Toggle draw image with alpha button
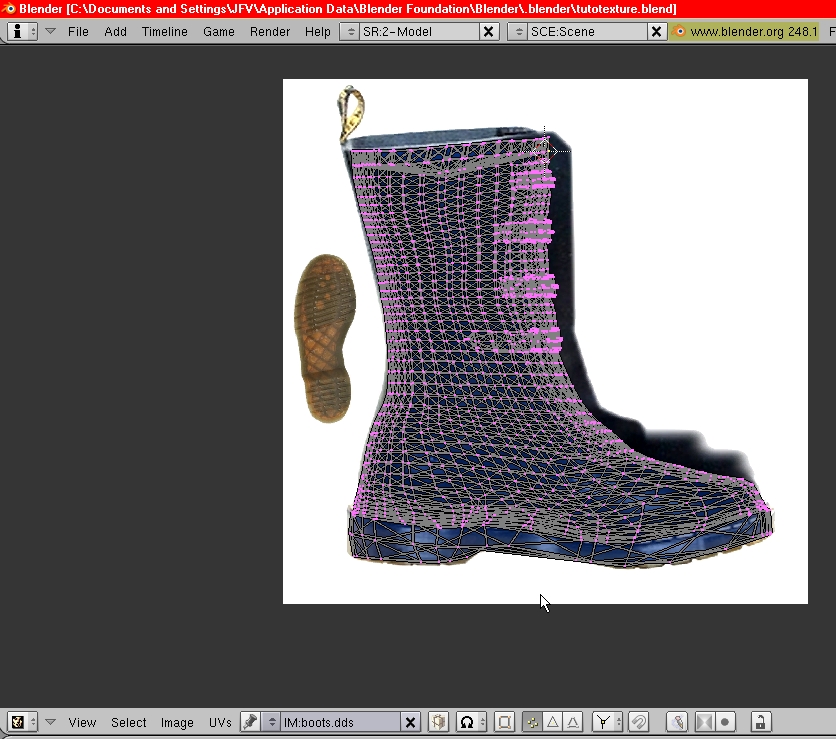Viewport: 836px width, 739px height. (704, 722)
